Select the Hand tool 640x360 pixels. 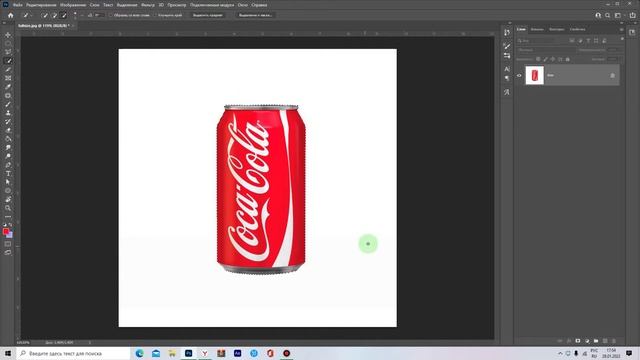pos(8,199)
